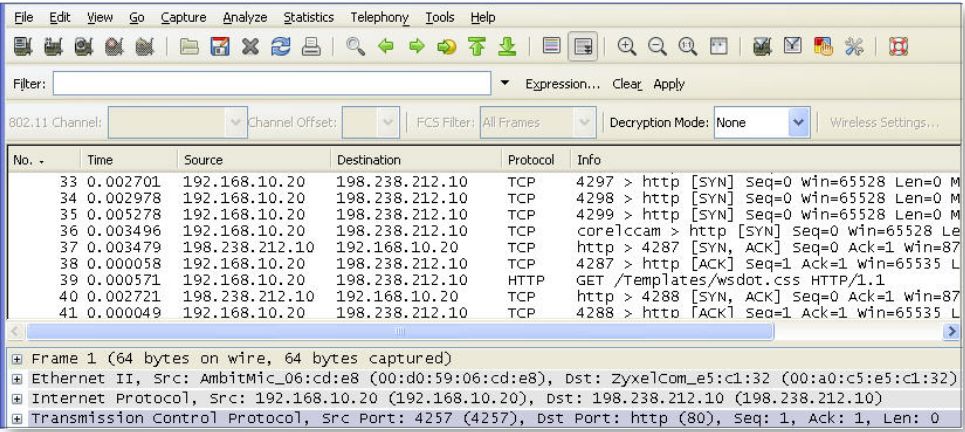965x432 pixels.
Task: Open the 802.11 Channel combo box
Action: tap(178, 122)
